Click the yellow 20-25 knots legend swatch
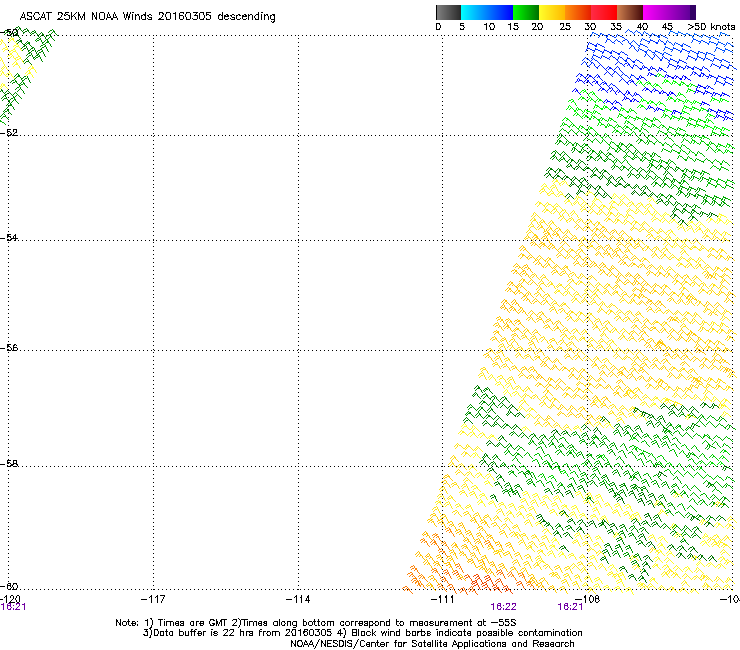 [x=552, y=12]
